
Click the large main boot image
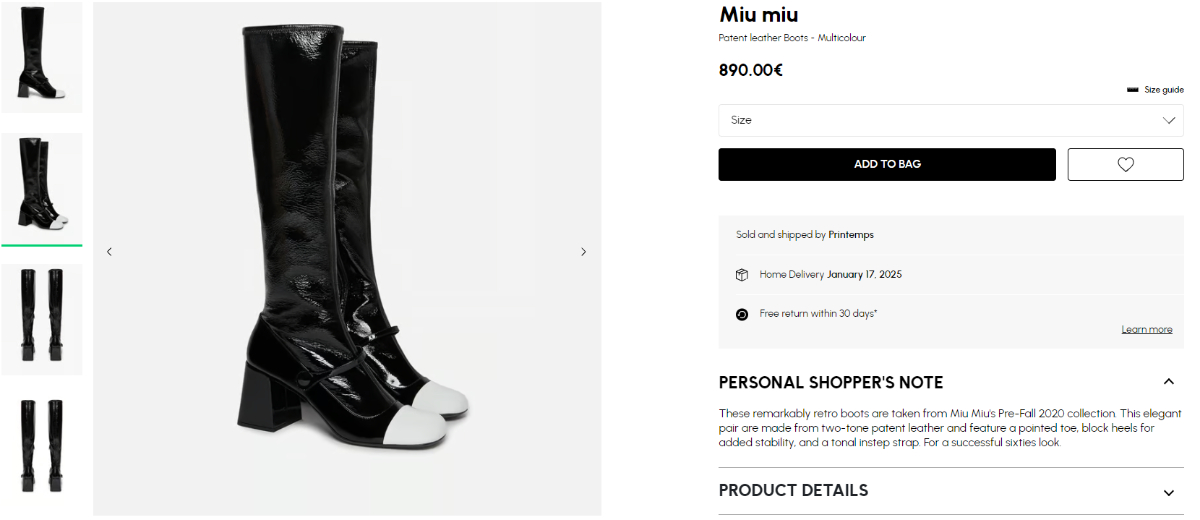[x=347, y=258]
